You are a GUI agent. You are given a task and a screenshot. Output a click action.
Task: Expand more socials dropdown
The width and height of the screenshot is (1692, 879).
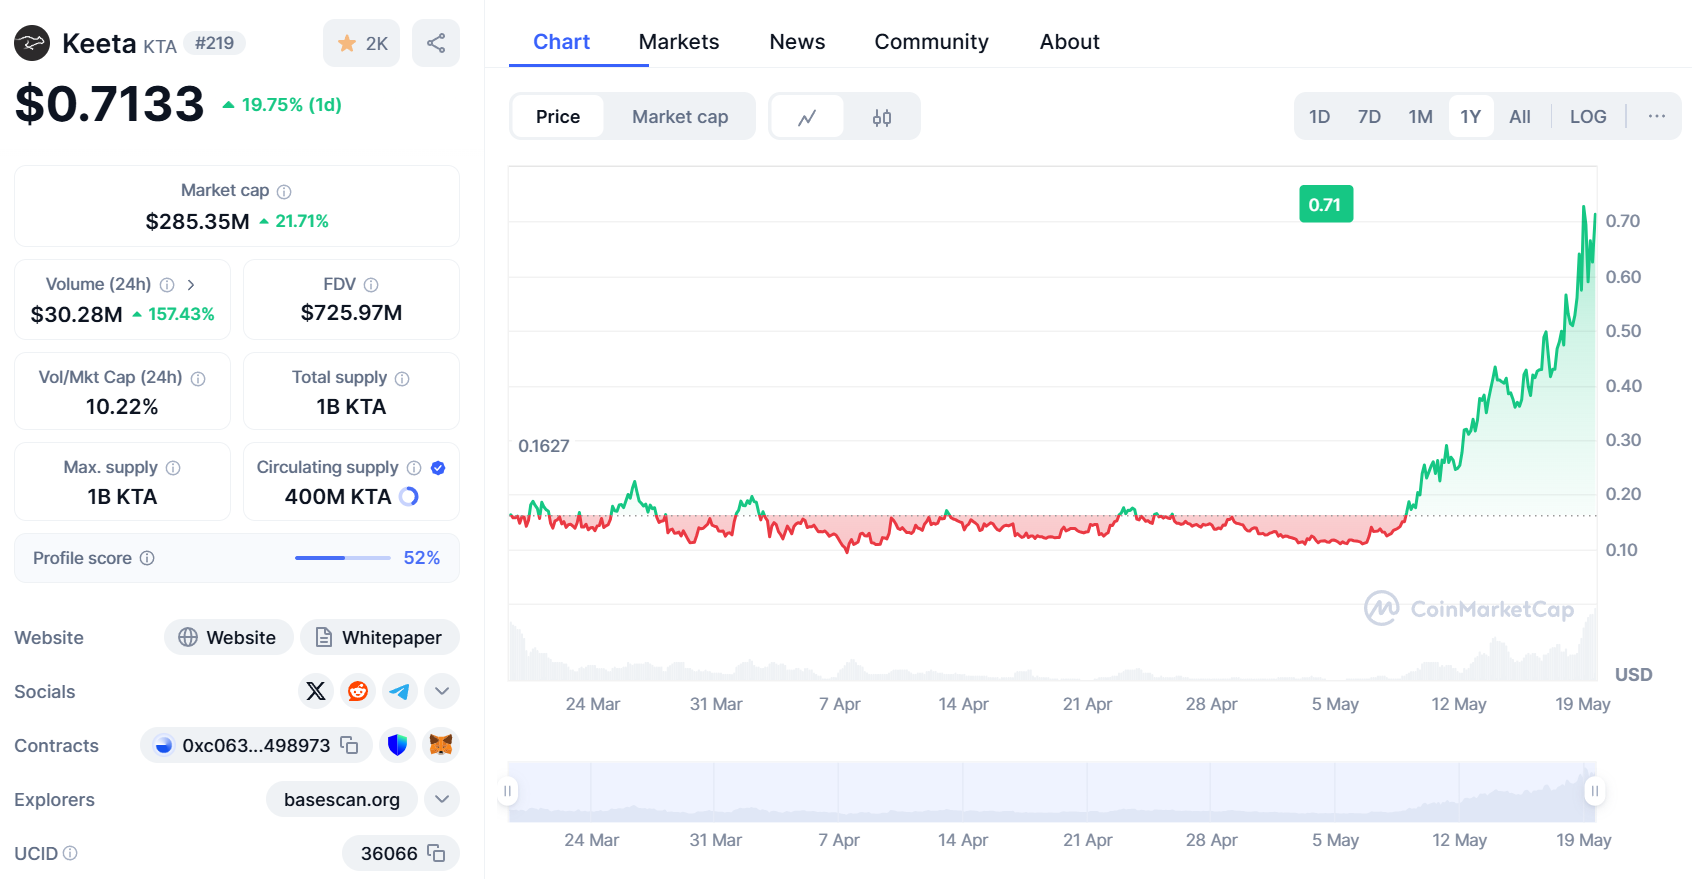tap(442, 691)
